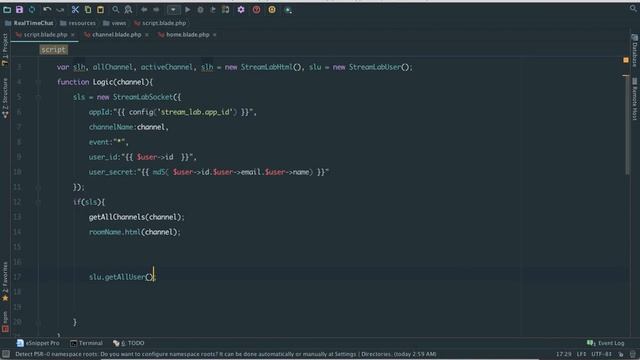
Task: Click the Find magnifier icon in toolbar
Action: [x=116, y=9]
